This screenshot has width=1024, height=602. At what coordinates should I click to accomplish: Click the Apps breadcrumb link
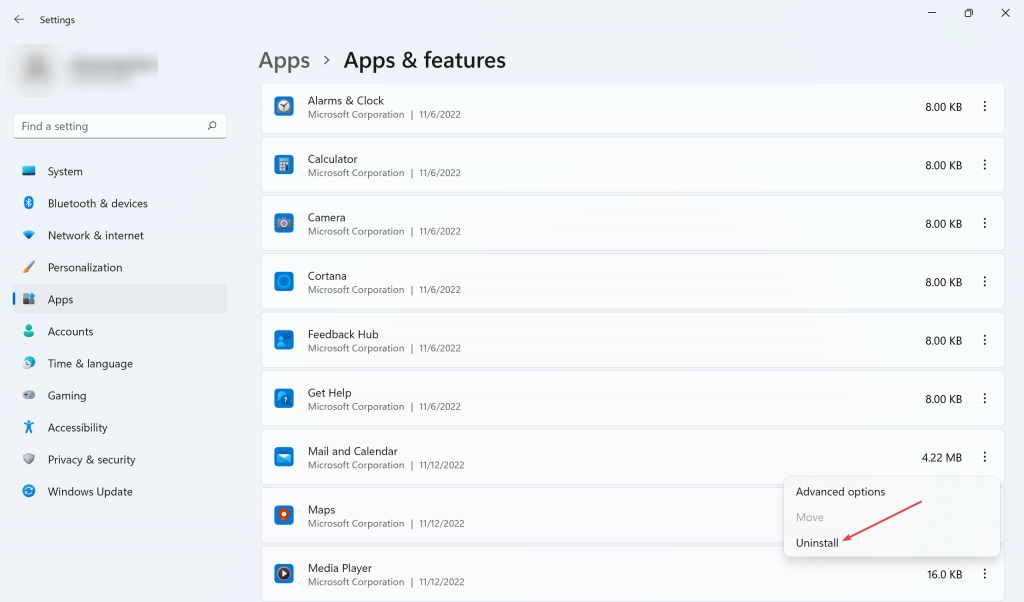tap(284, 60)
